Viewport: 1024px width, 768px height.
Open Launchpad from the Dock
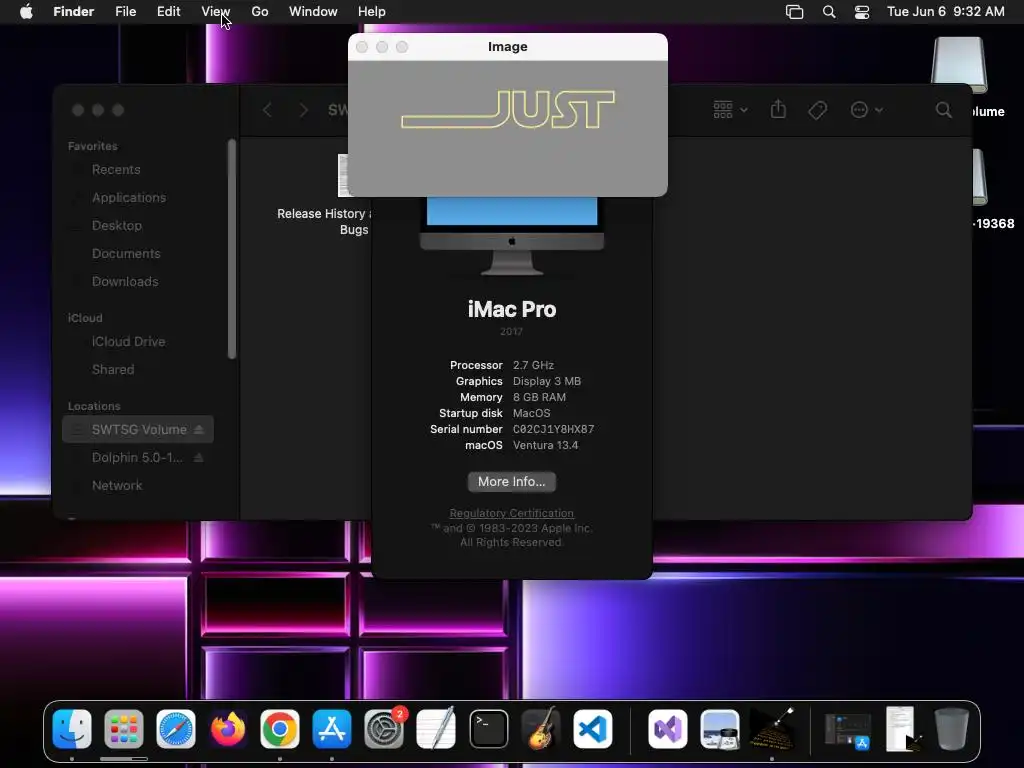(123, 729)
